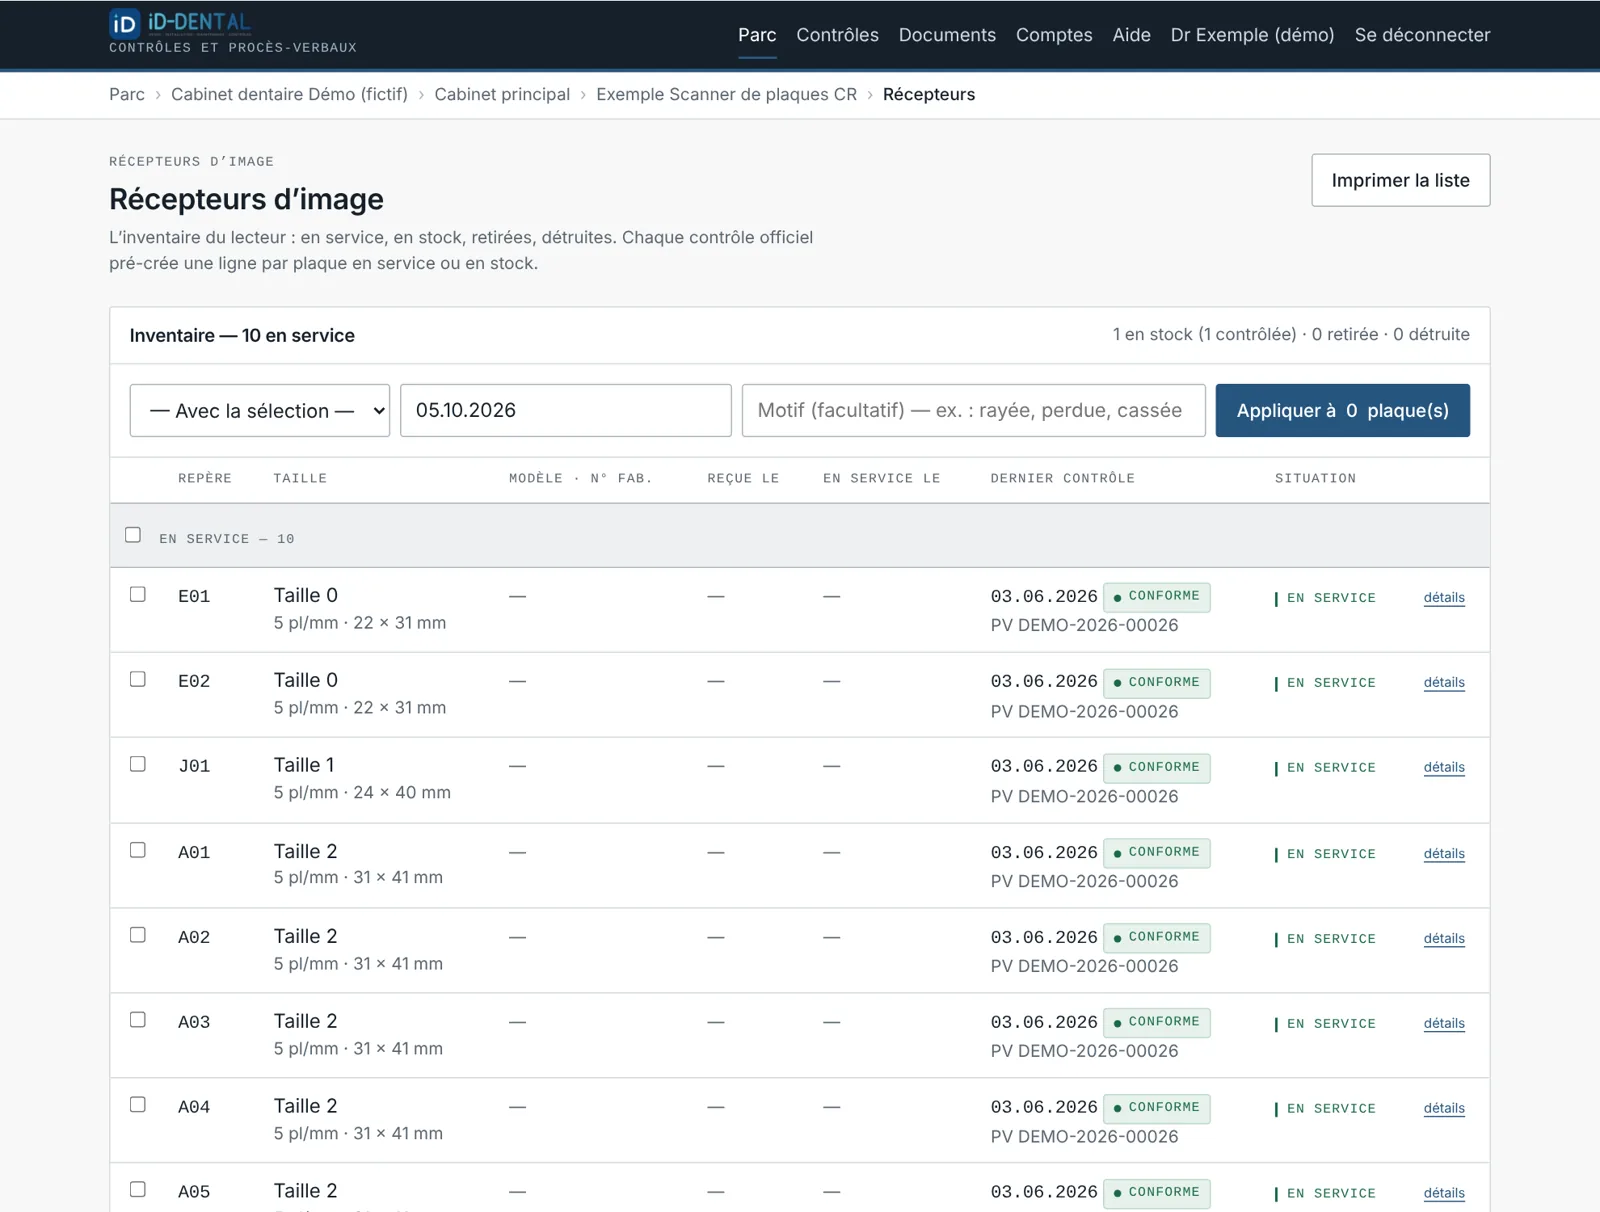Click Se déconnecter to log out

1422,35
